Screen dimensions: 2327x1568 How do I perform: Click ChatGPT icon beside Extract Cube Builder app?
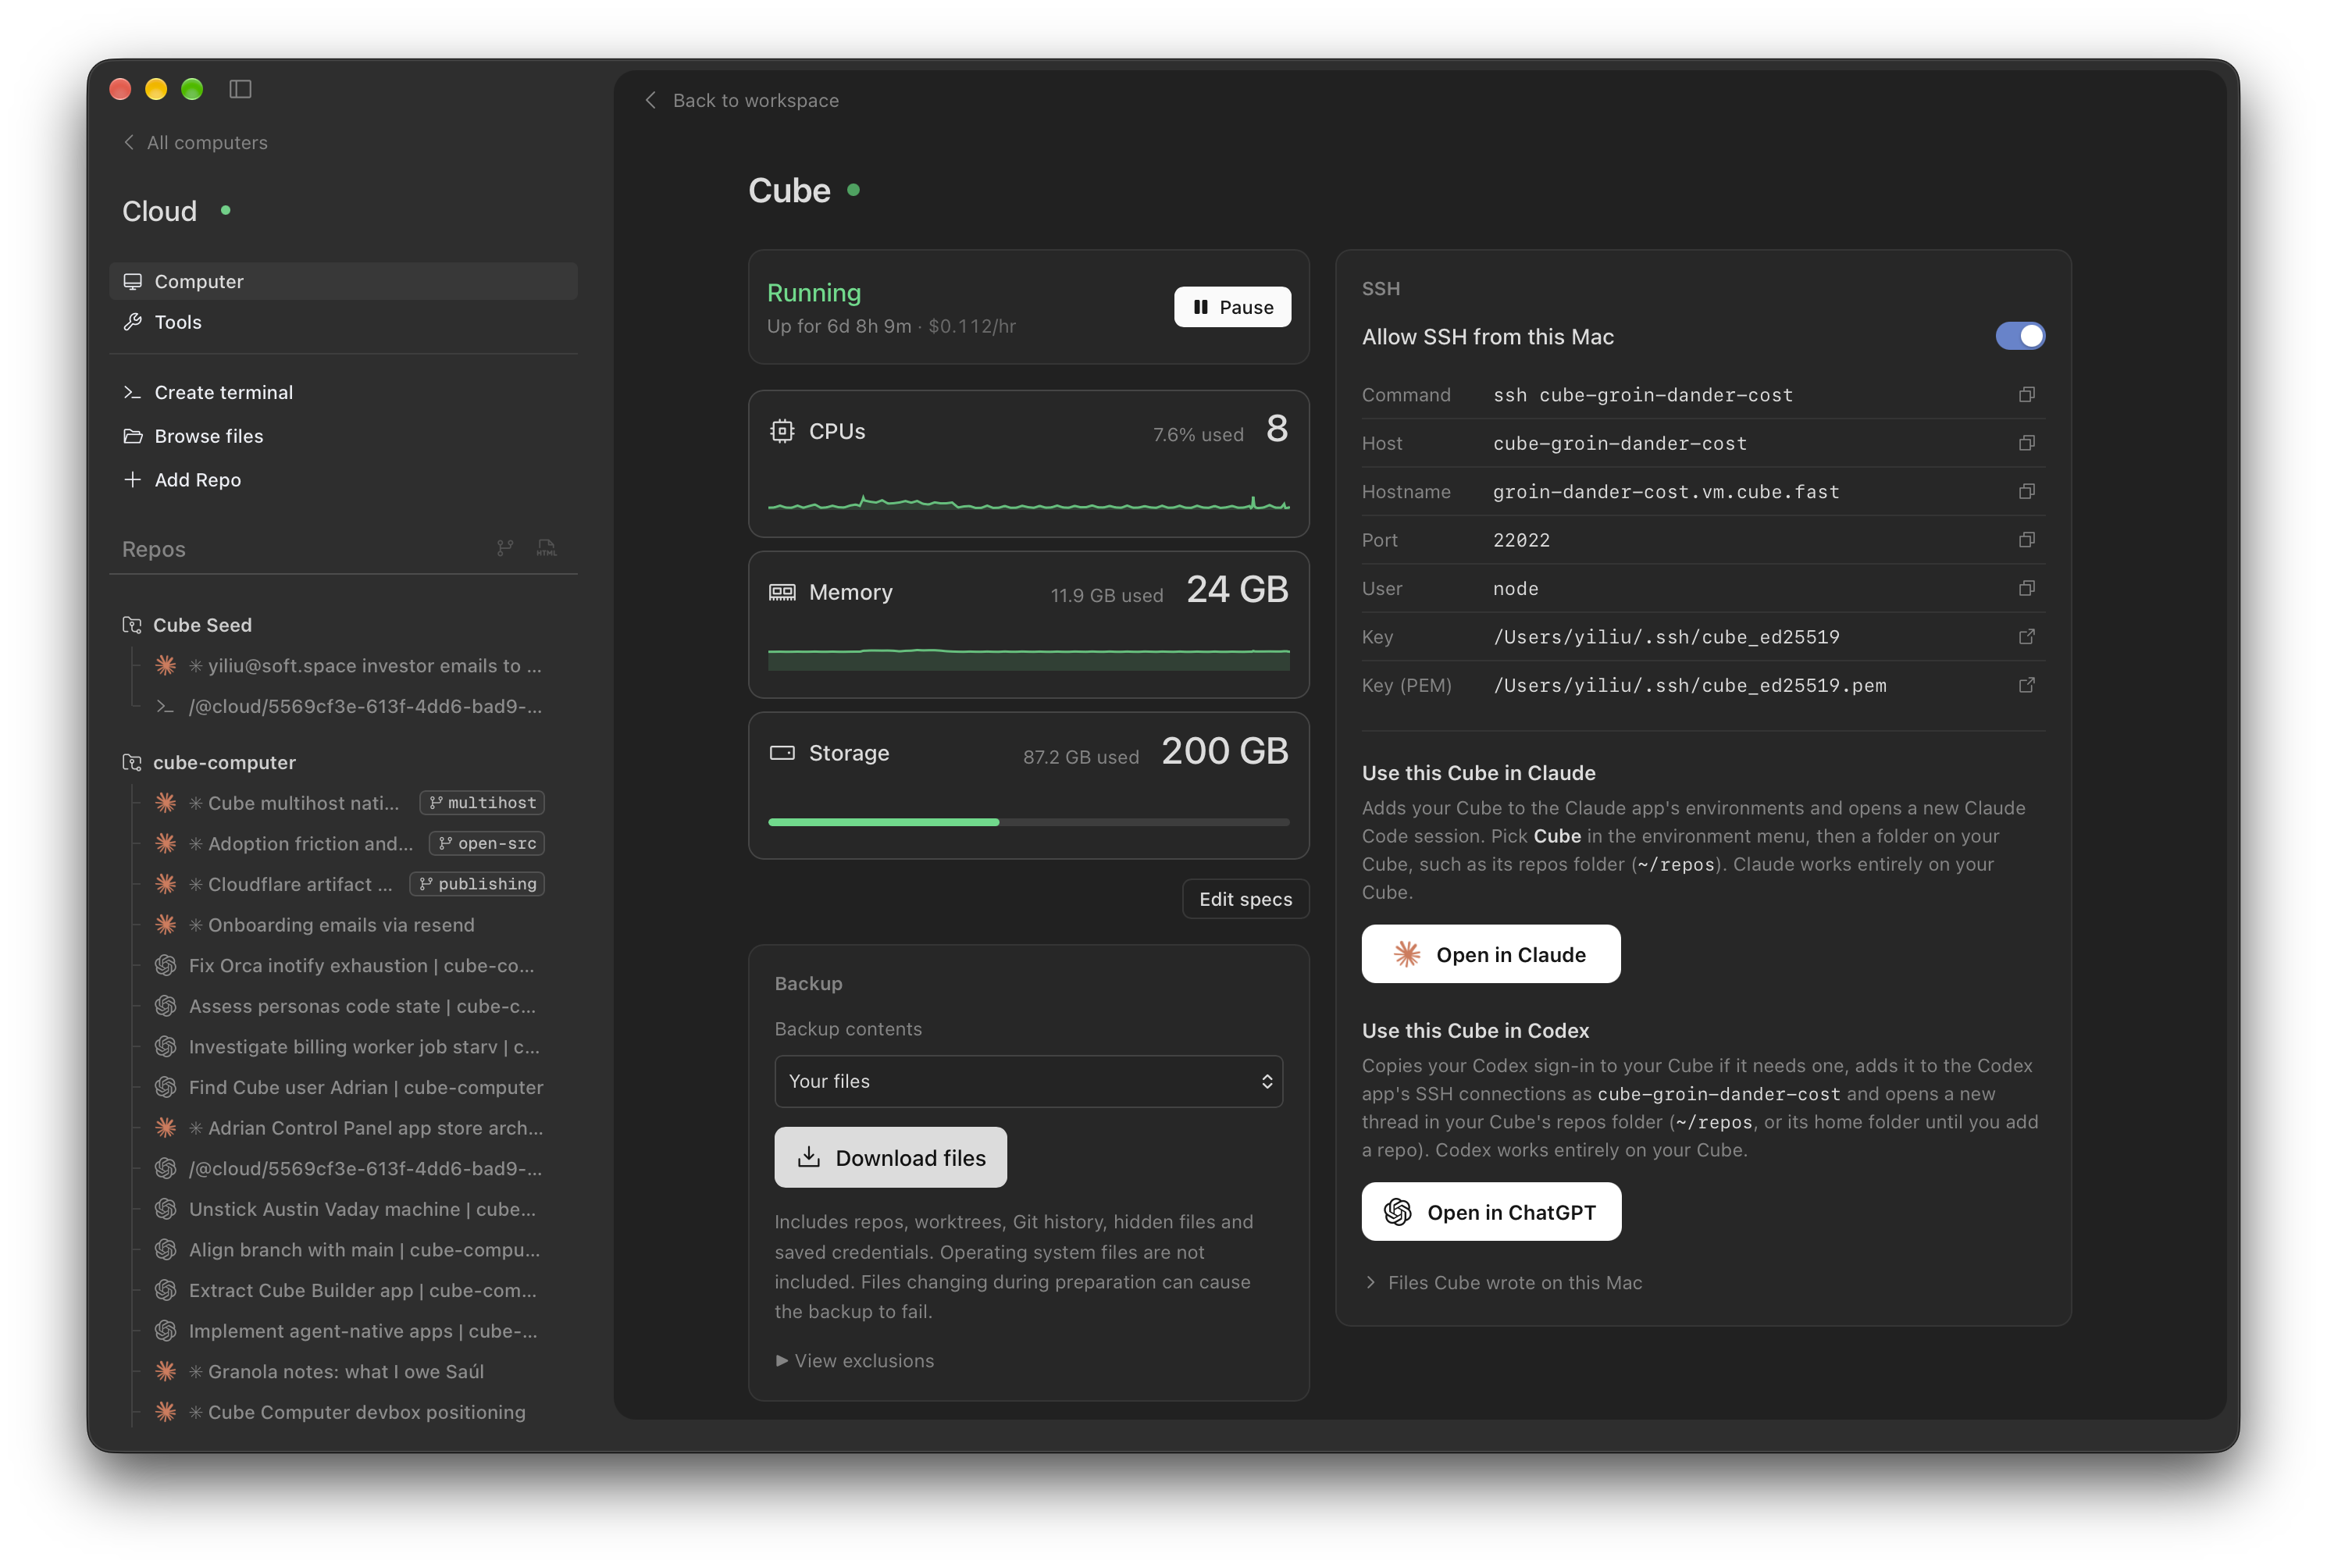click(x=166, y=1290)
